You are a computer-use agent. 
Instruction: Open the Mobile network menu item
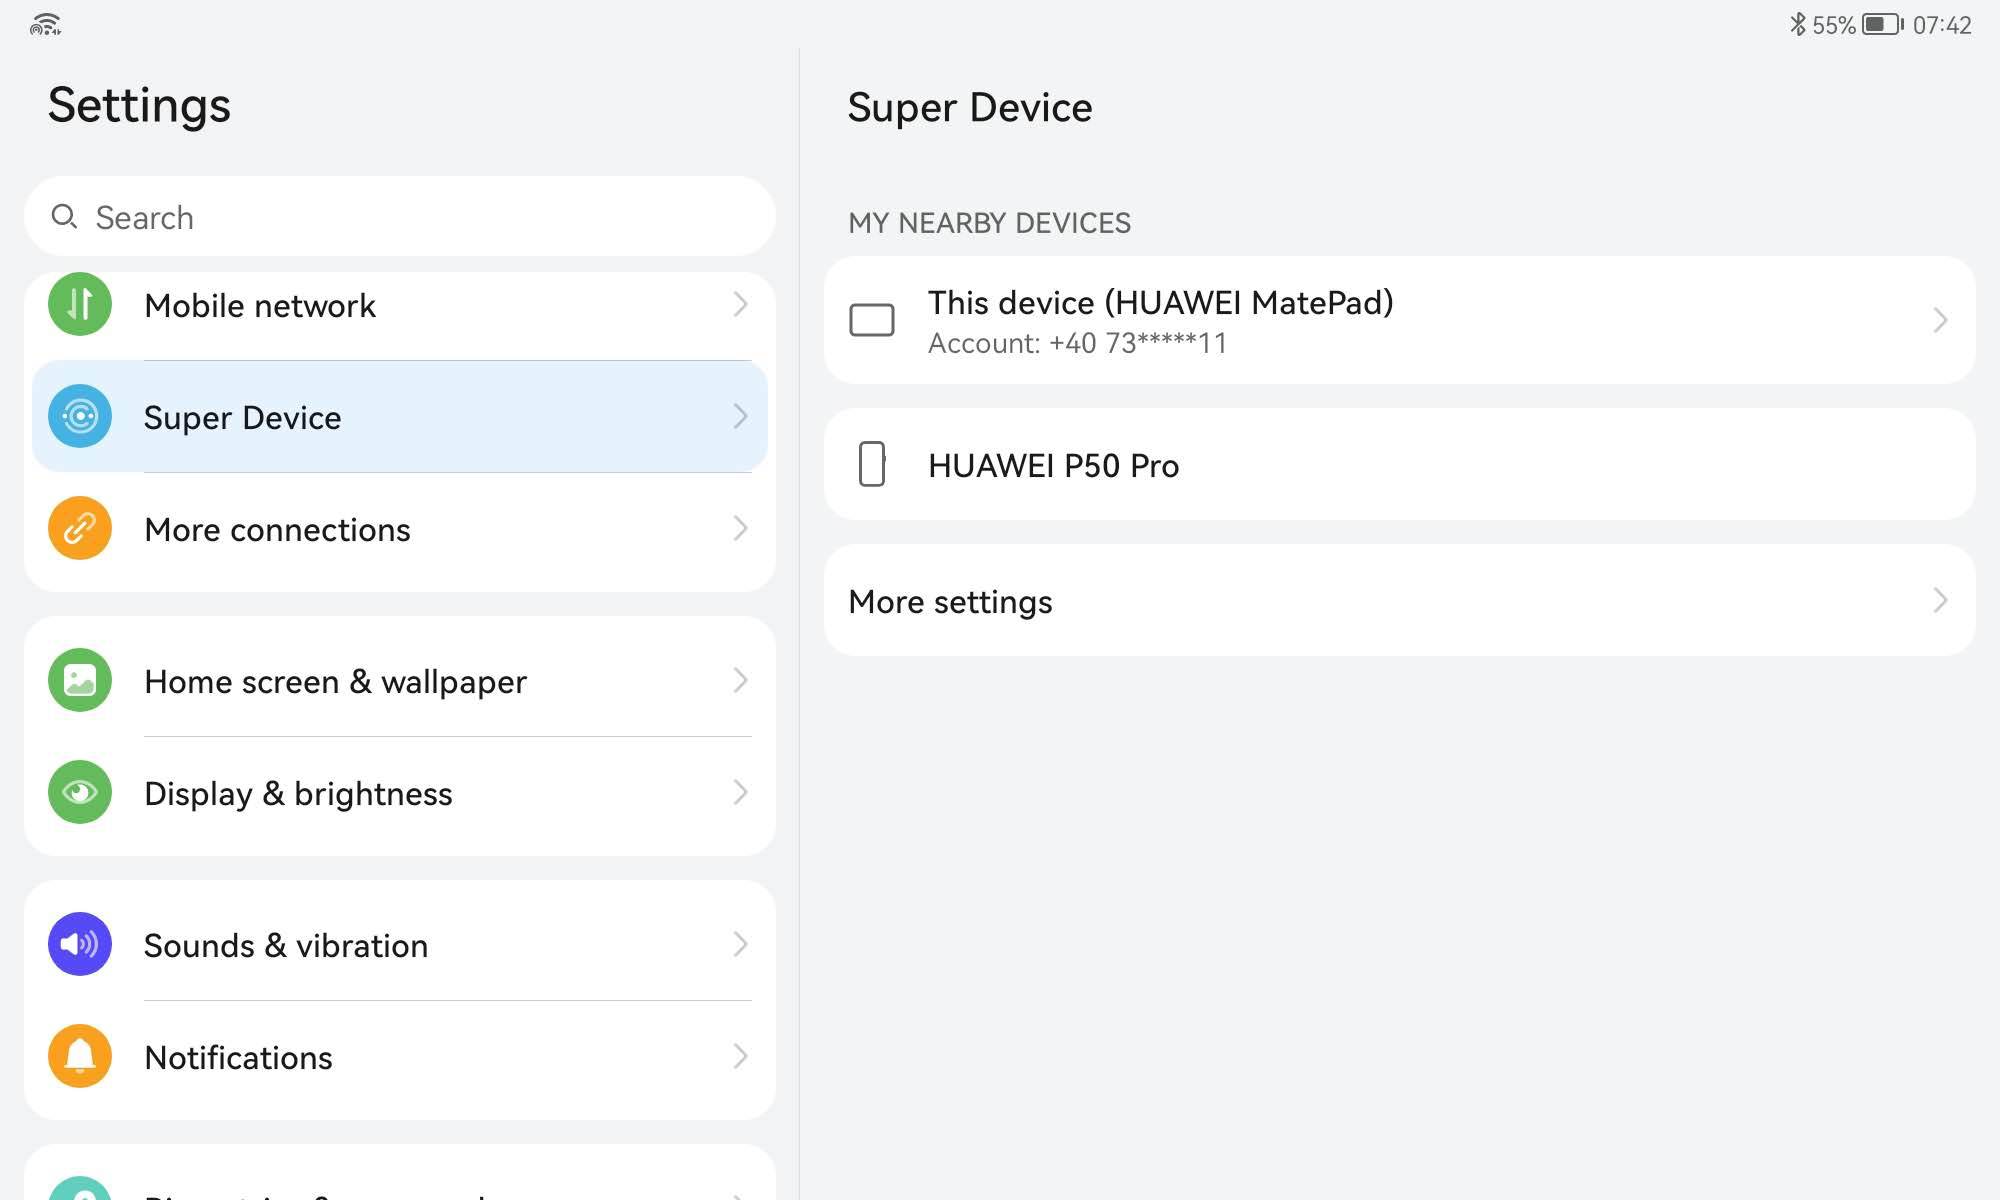click(x=260, y=306)
